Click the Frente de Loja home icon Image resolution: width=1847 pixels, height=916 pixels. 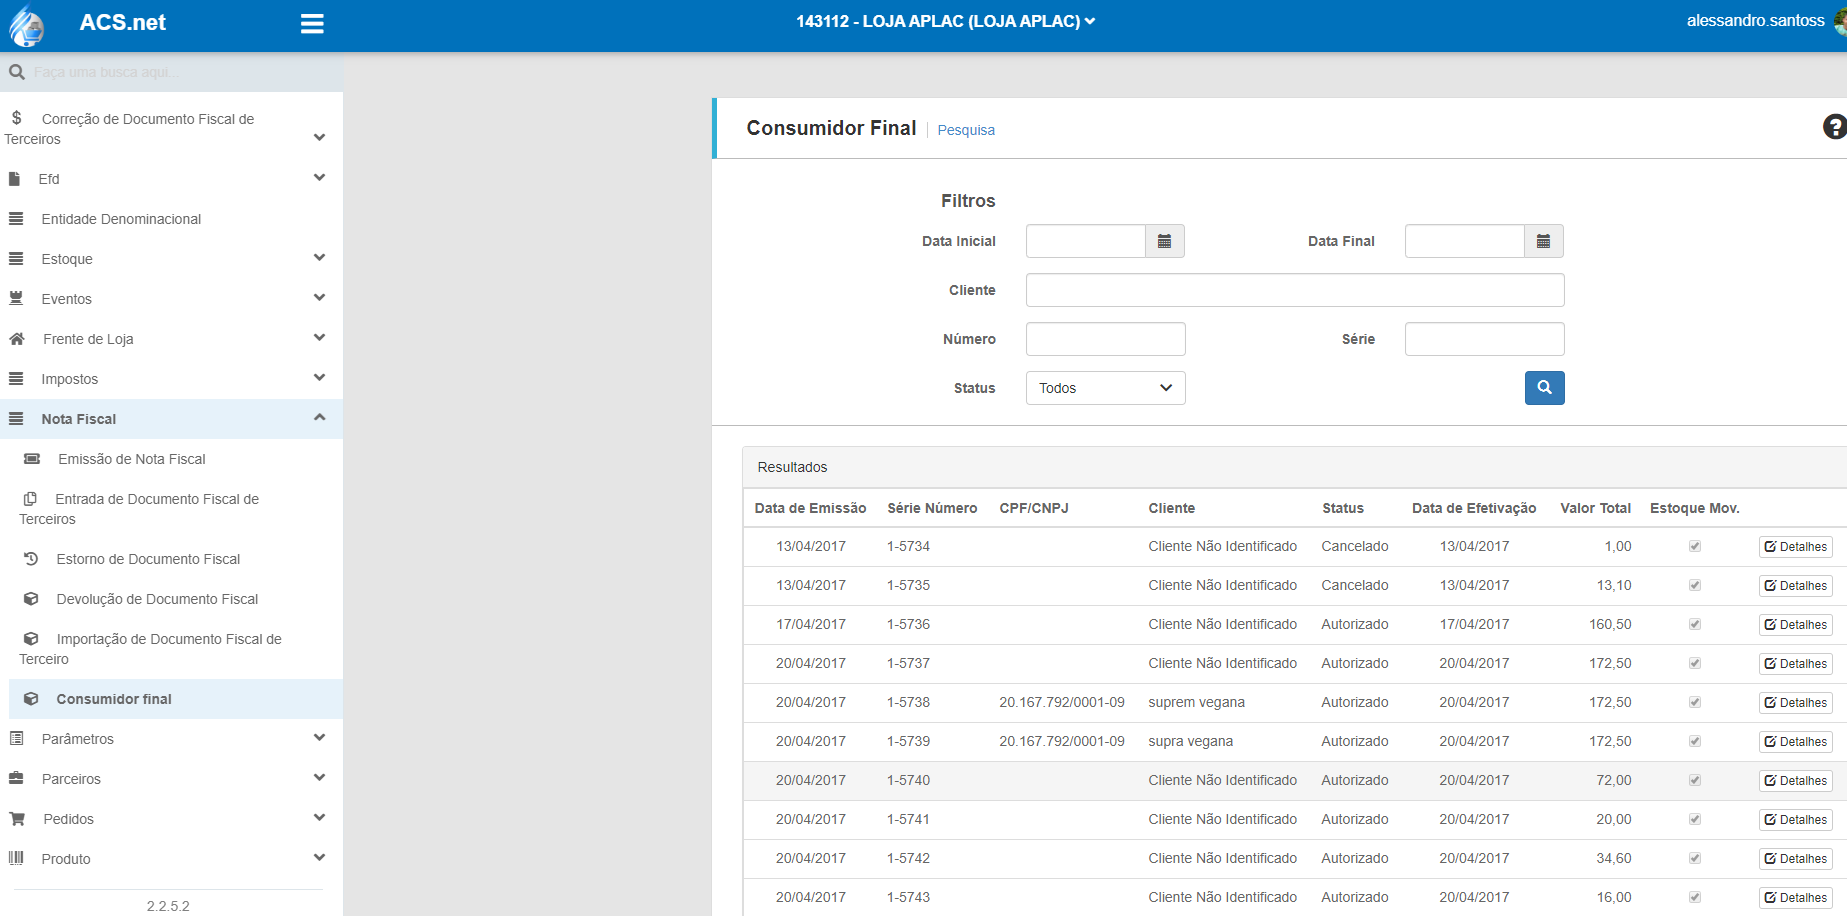[x=17, y=339]
